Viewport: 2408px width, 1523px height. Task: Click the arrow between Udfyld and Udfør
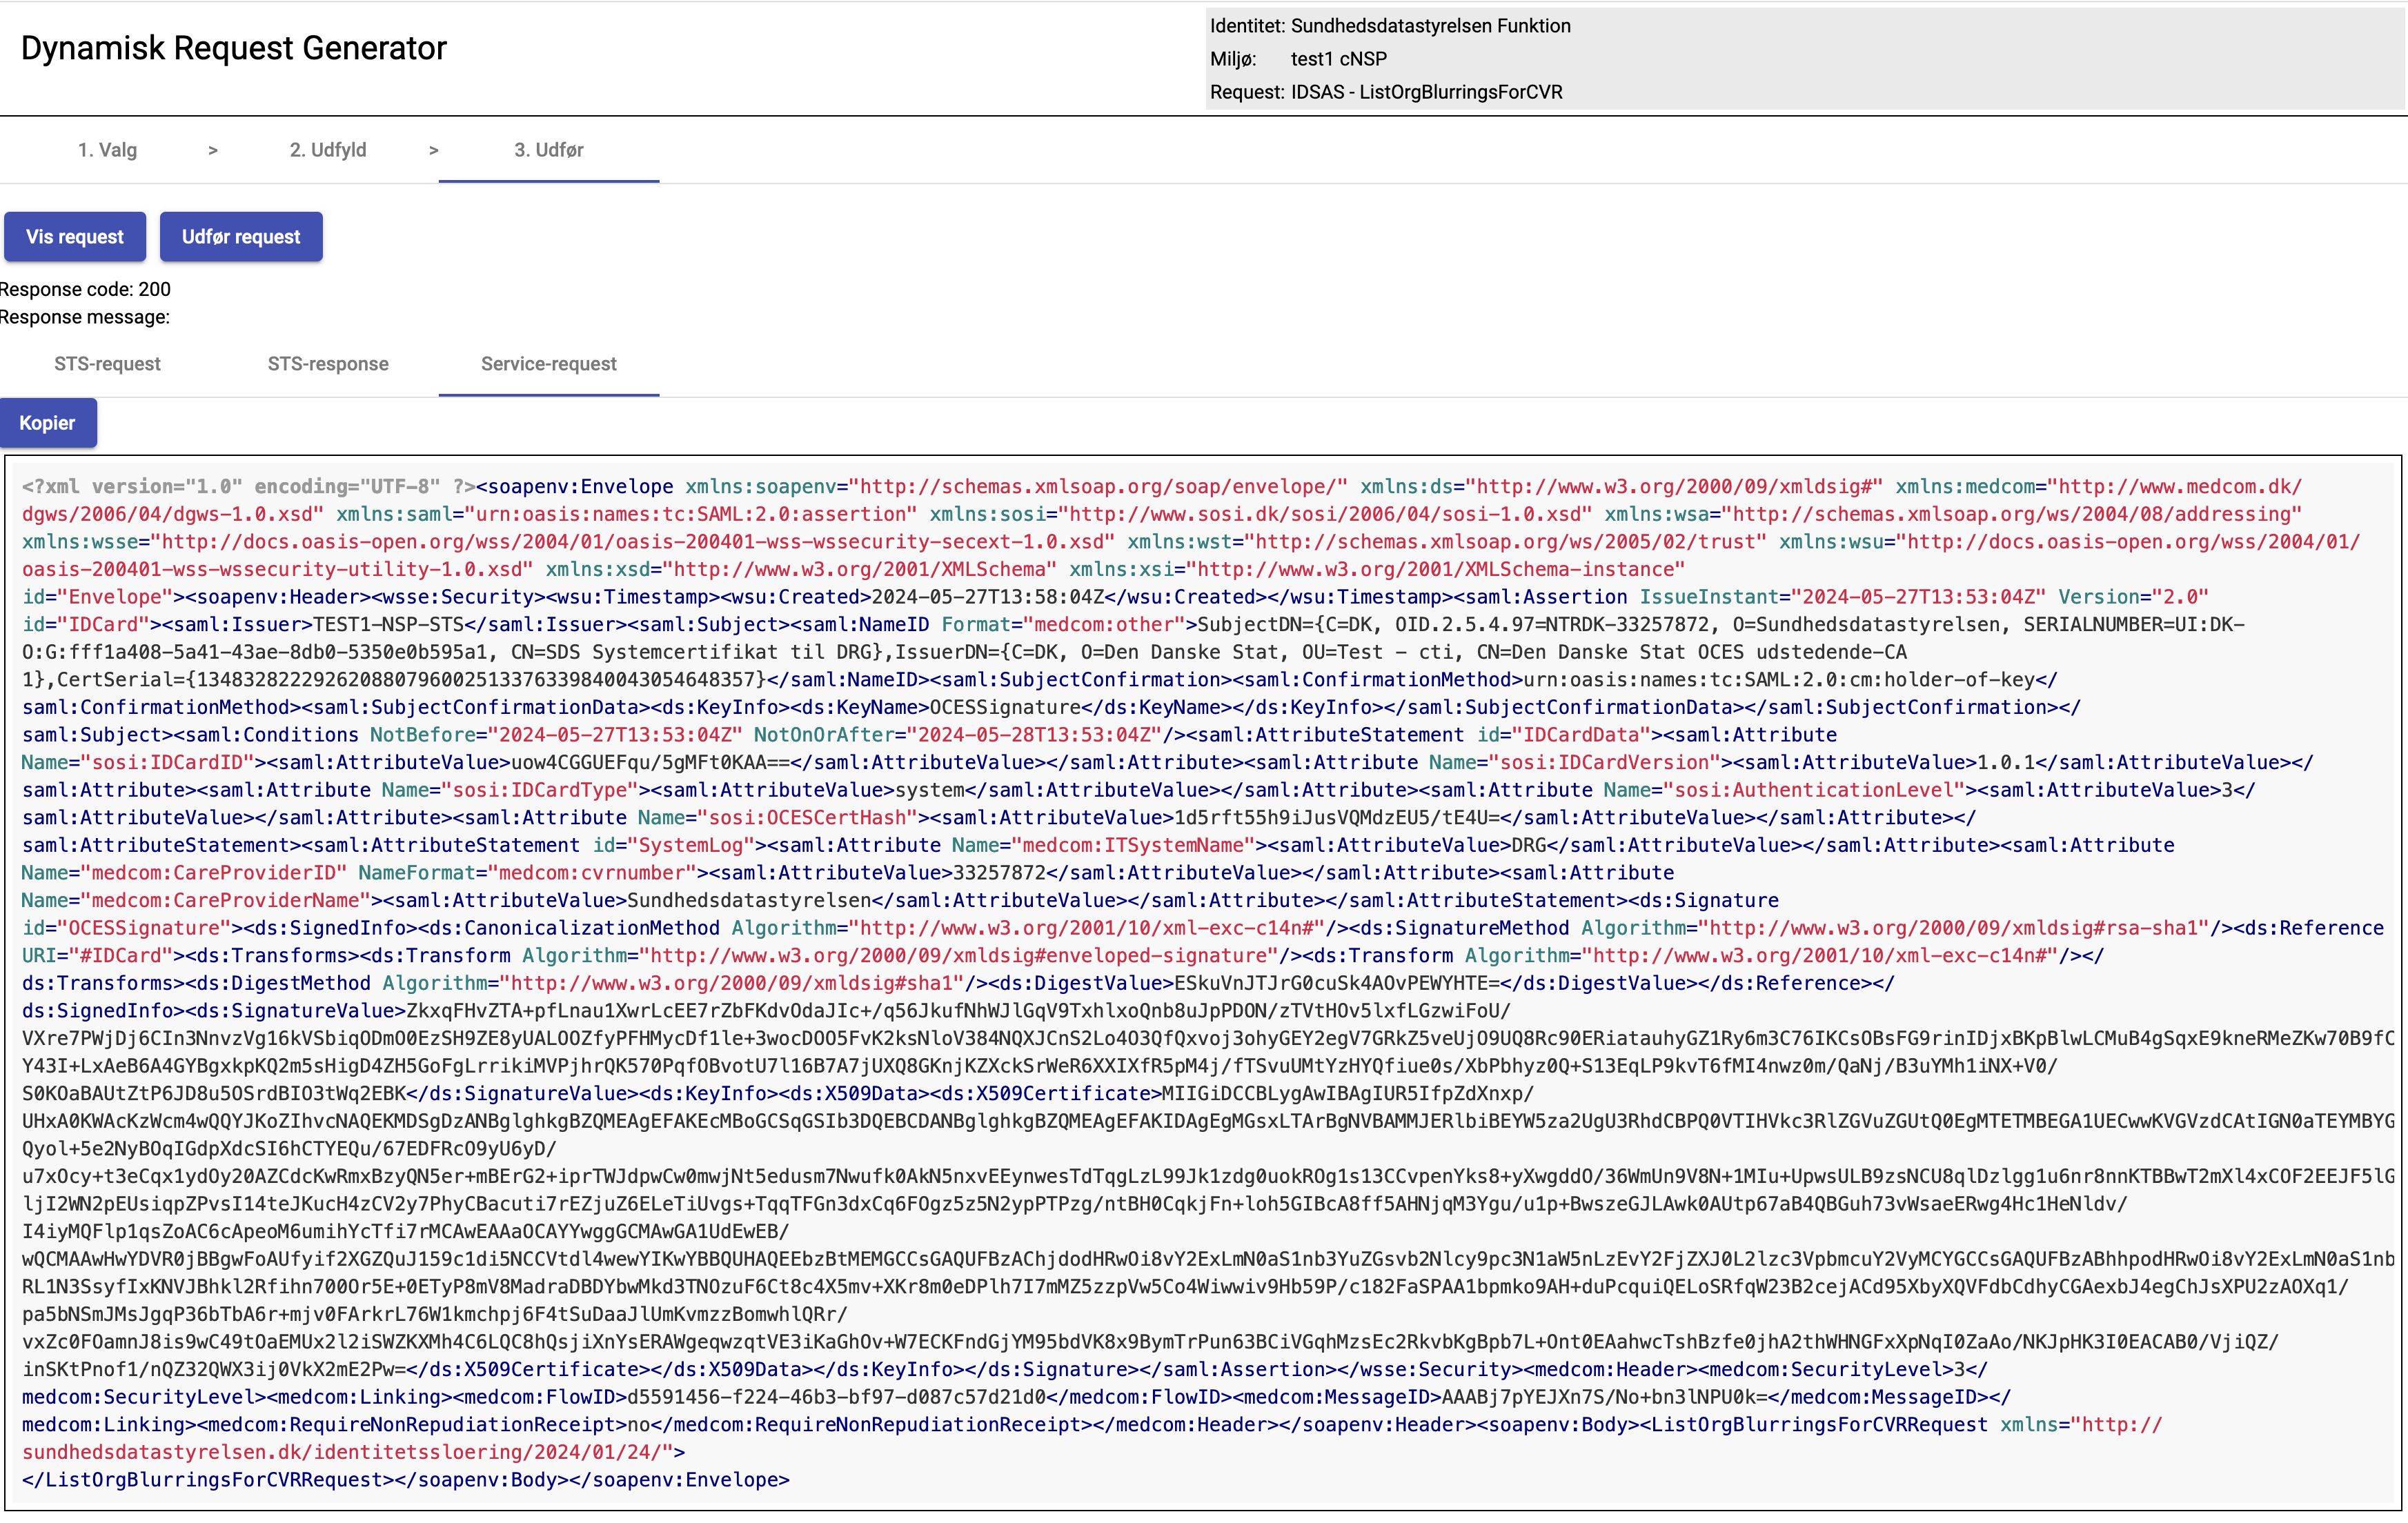[433, 150]
